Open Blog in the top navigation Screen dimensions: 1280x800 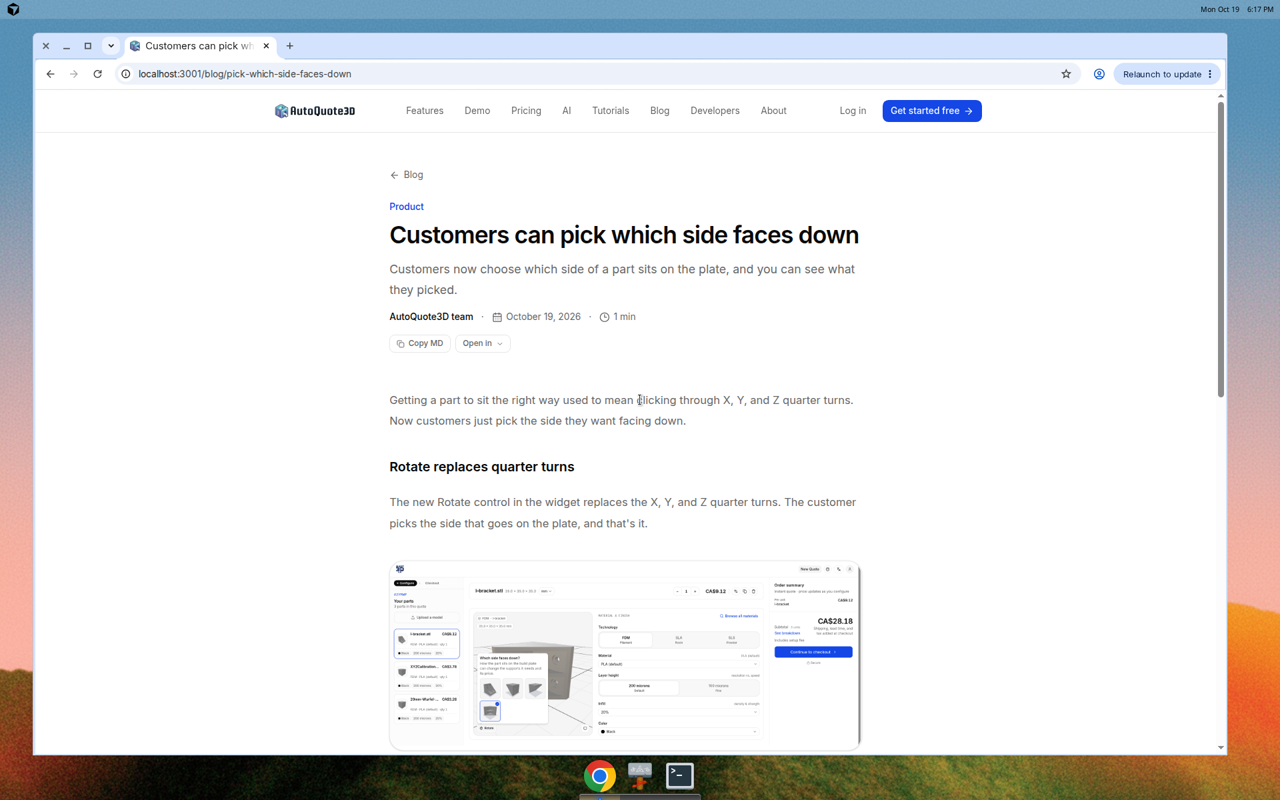[660, 111]
